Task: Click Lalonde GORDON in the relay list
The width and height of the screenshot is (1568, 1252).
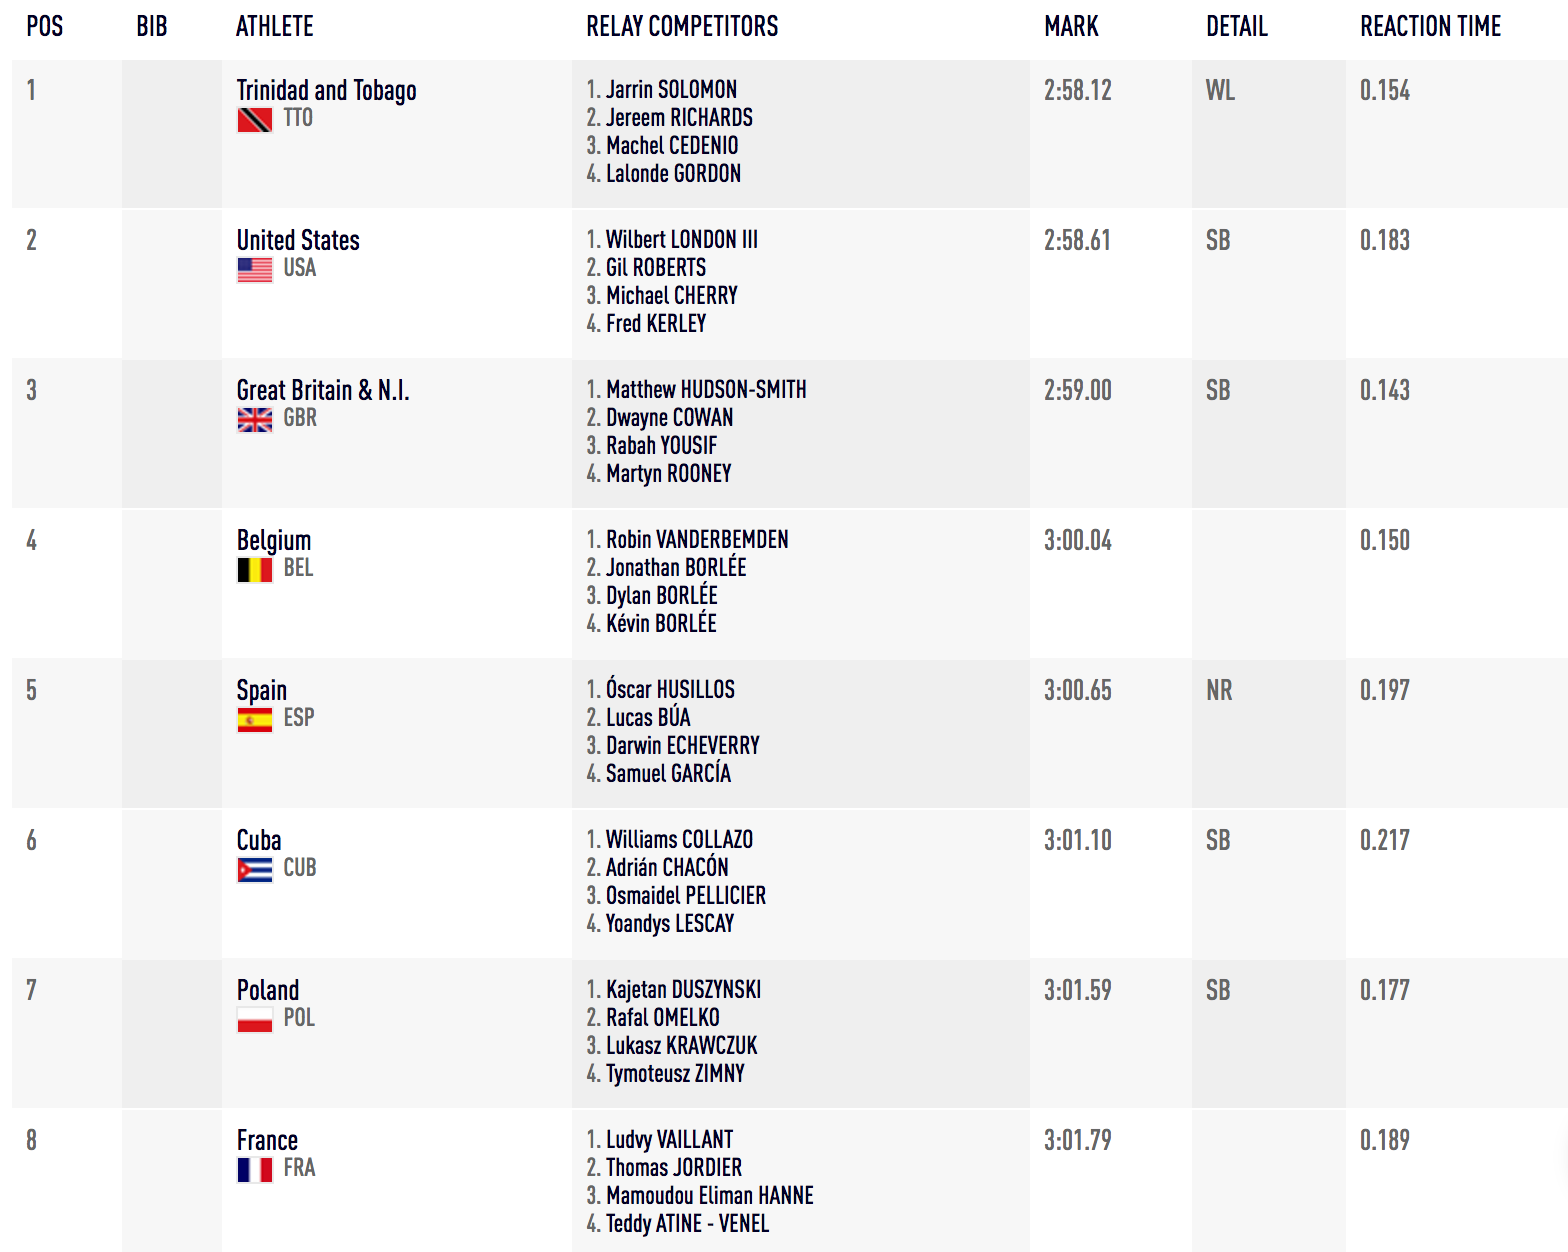Action: (673, 174)
